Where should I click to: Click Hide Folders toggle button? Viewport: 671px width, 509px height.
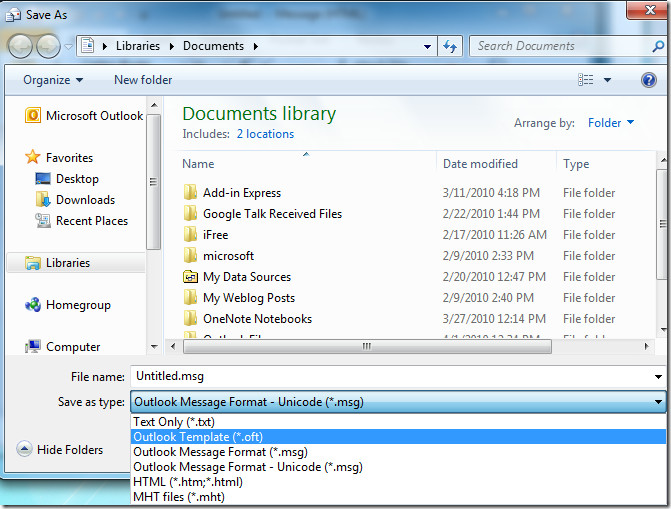60,449
